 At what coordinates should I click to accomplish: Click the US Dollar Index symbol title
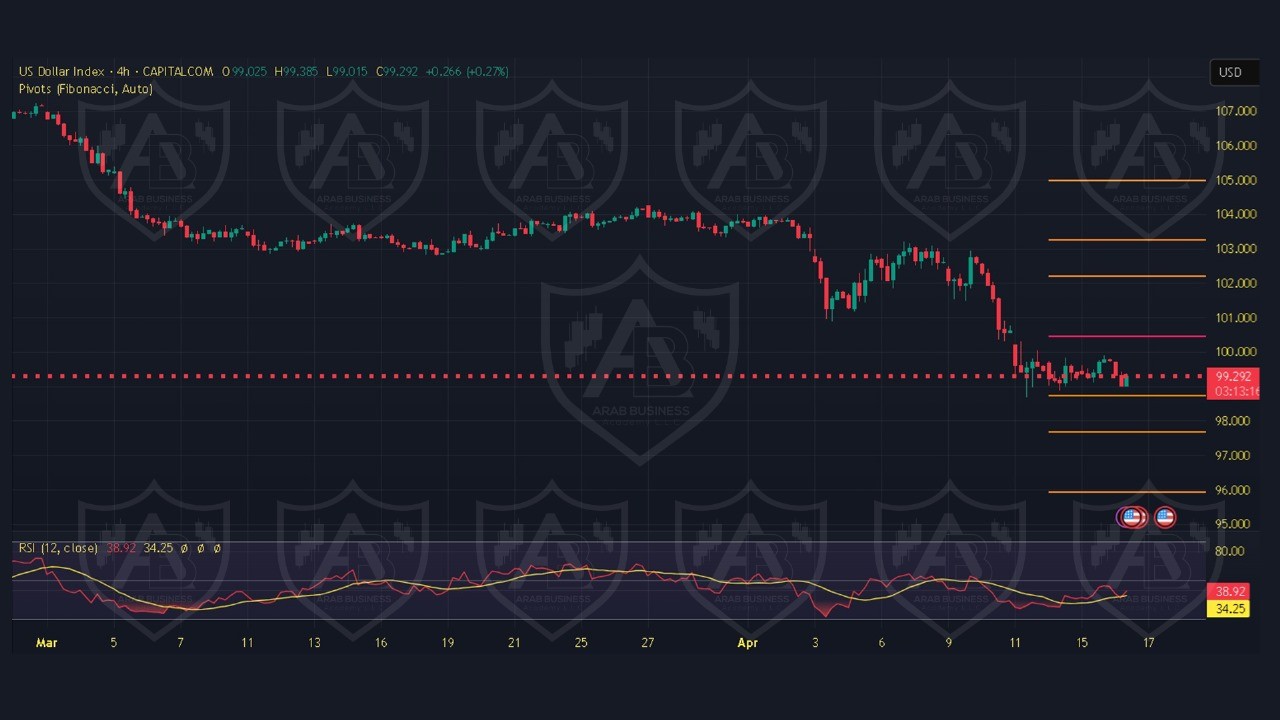[x=60, y=72]
